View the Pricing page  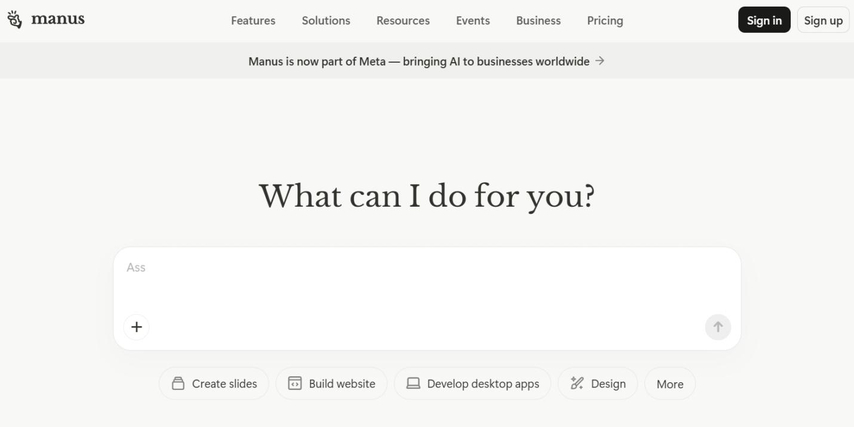605,21
